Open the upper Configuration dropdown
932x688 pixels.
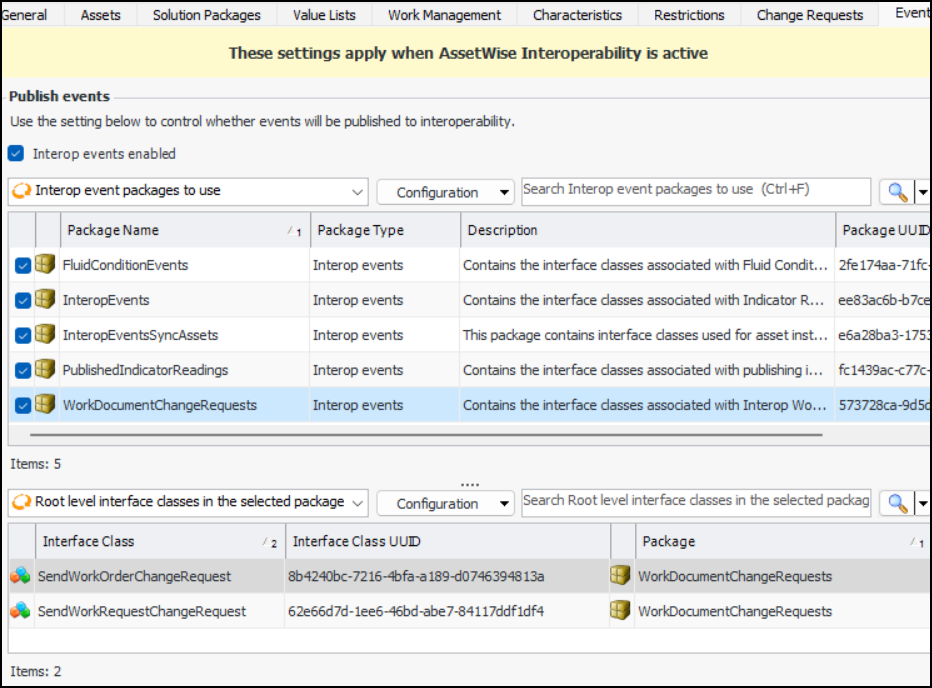(445, 192)
